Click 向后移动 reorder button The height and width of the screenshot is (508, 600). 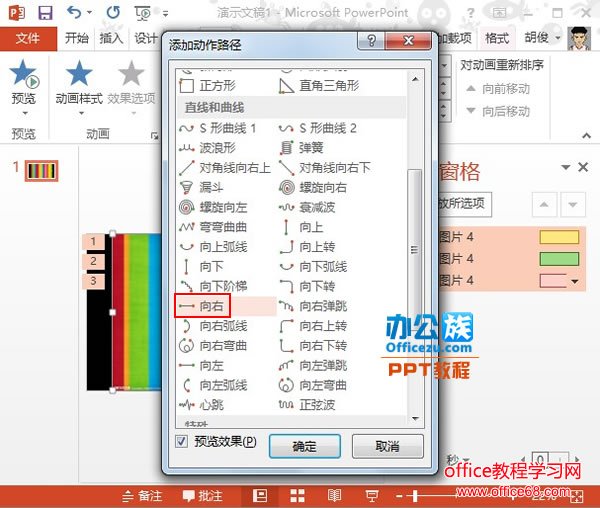(498, 111)
